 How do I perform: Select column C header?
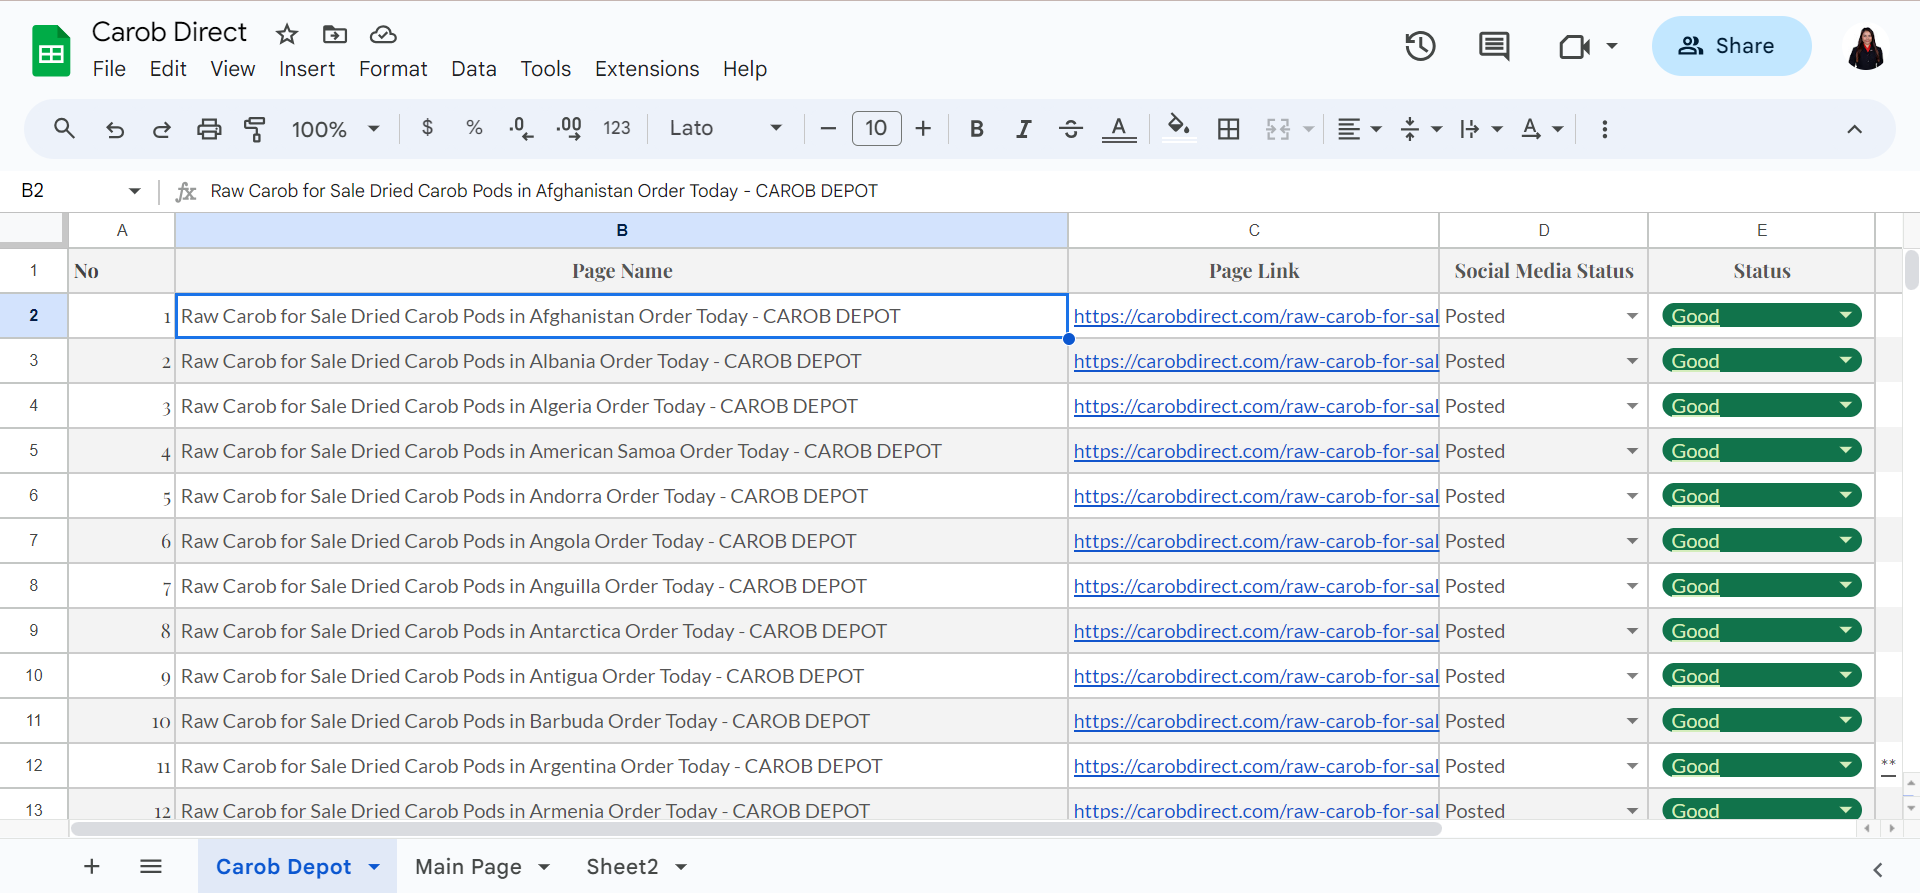coord(1254,230)
